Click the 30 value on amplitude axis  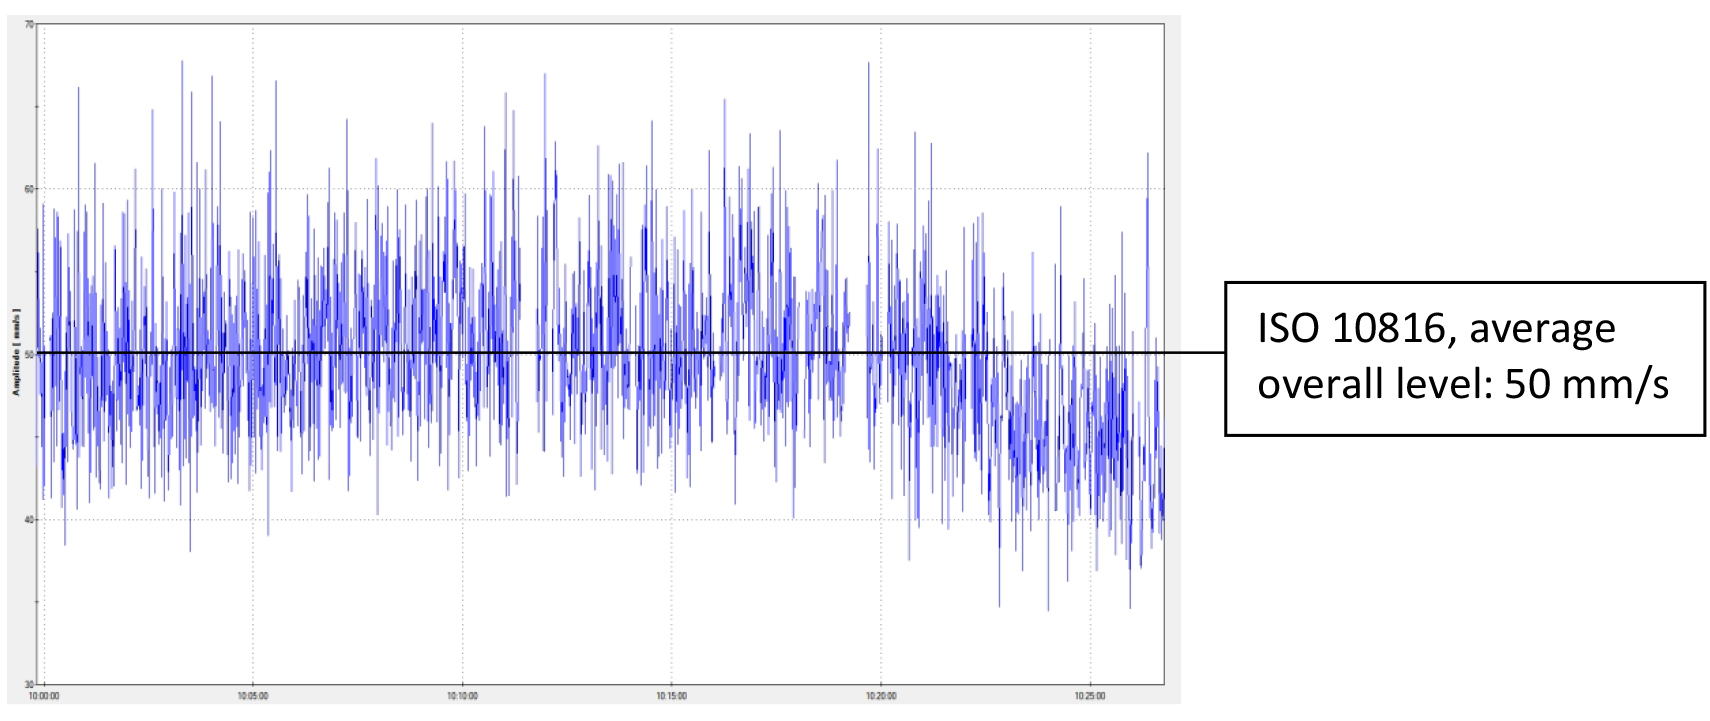[29, 685]
